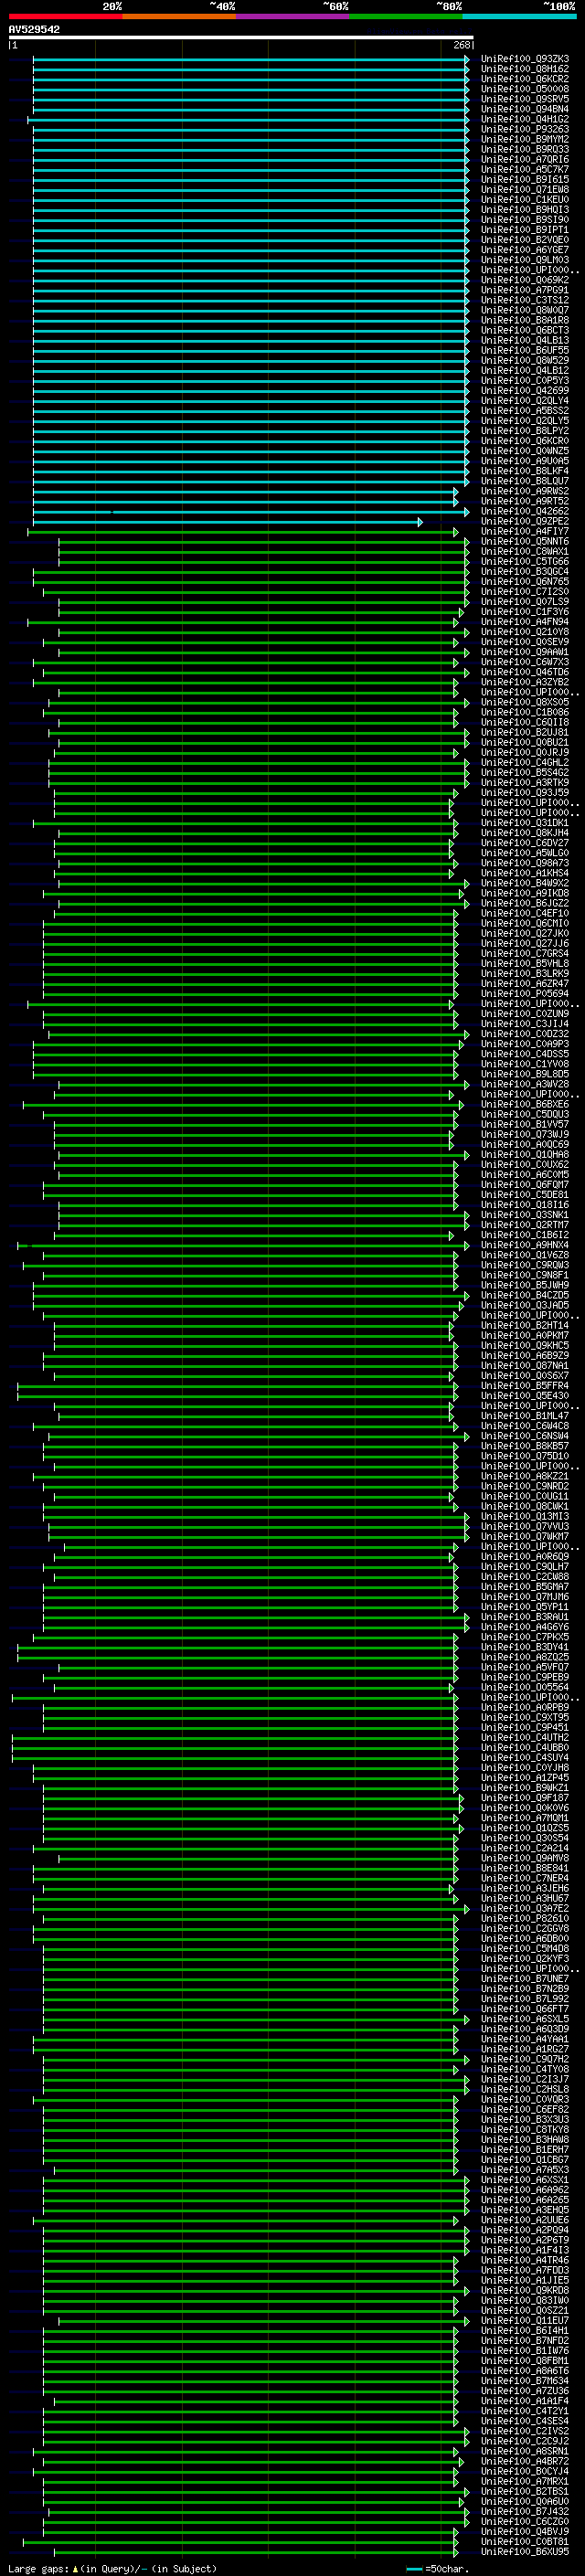Select hit label UniRef100_C1KEU0
Viewport: 585px width, 2576px height.
pos(525,199)
